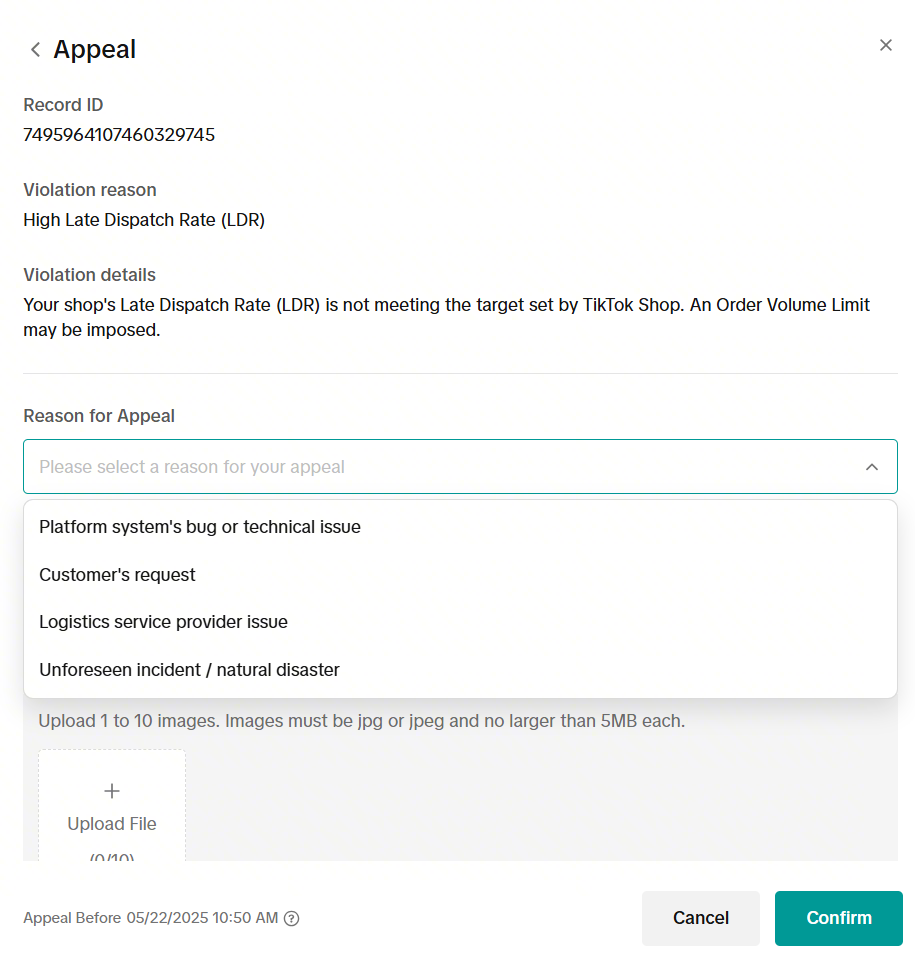
Task: Pick "Logistics service provider issue" option
Action: click(164, 622)
